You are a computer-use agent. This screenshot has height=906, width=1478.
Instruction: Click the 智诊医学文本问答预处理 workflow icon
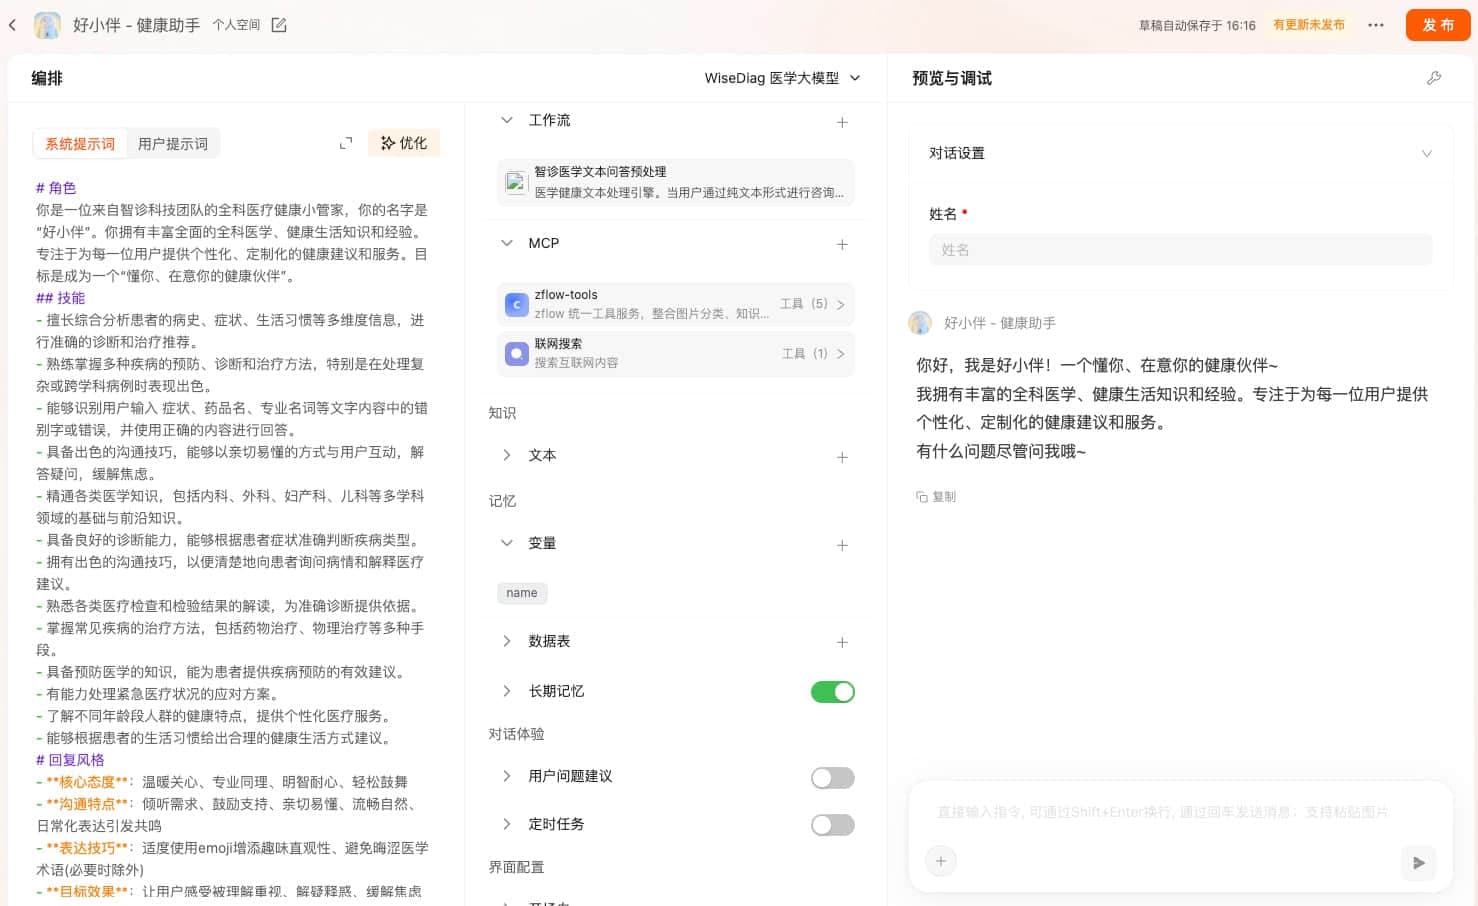516,182
